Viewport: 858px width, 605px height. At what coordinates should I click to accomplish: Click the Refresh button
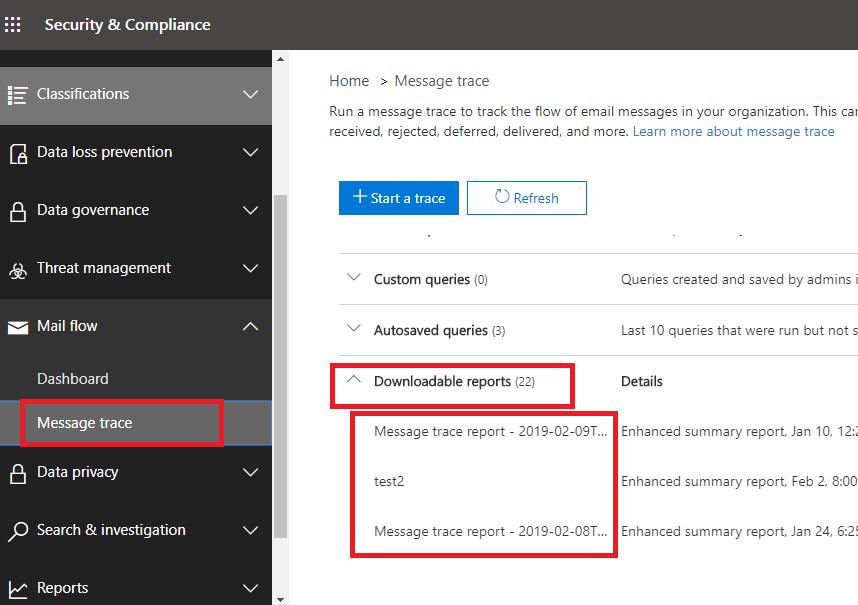click(527, 198)
